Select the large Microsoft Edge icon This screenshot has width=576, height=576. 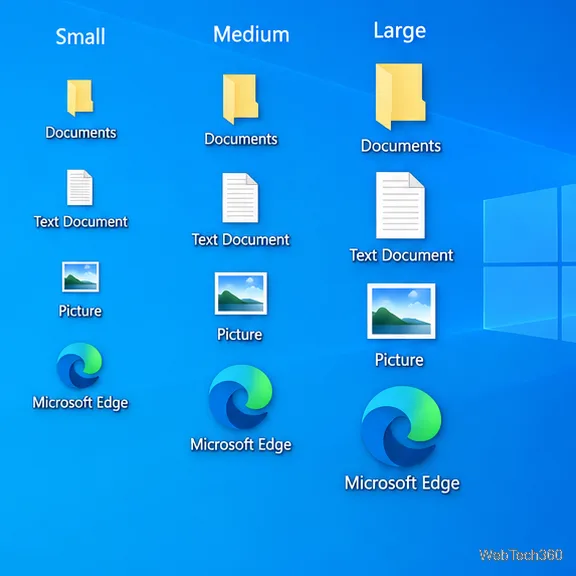[x=402, y=426]
